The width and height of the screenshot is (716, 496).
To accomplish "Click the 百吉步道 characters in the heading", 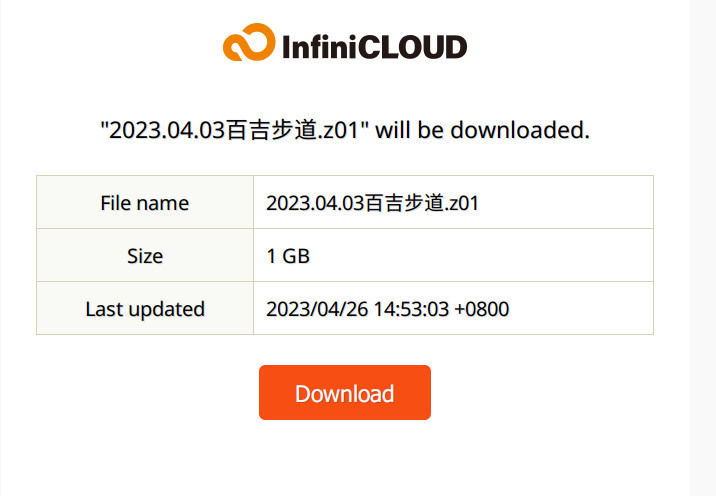I will tap(271, 130).
